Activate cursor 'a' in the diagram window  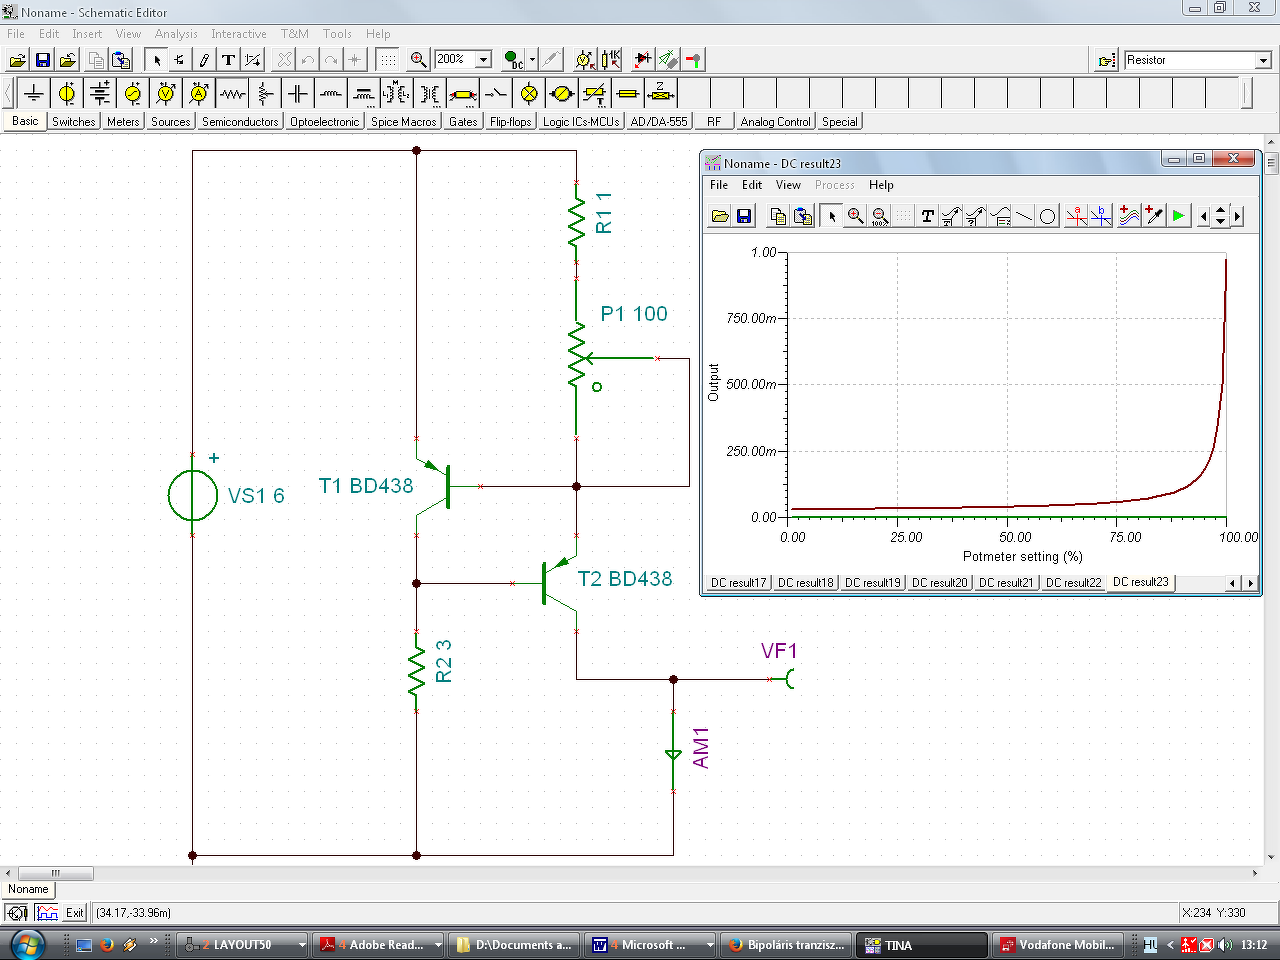1076,216
